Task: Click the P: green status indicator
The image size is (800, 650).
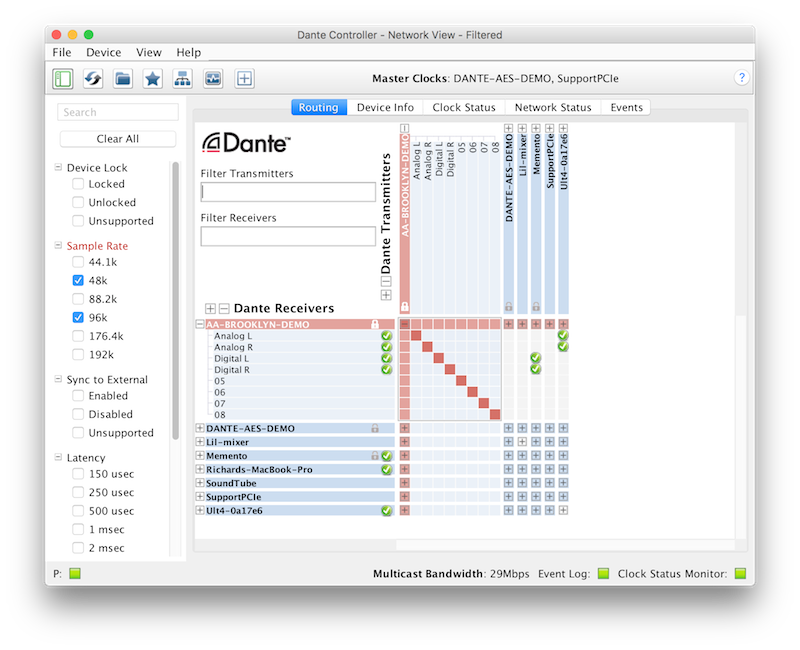Action: point(75,573)
